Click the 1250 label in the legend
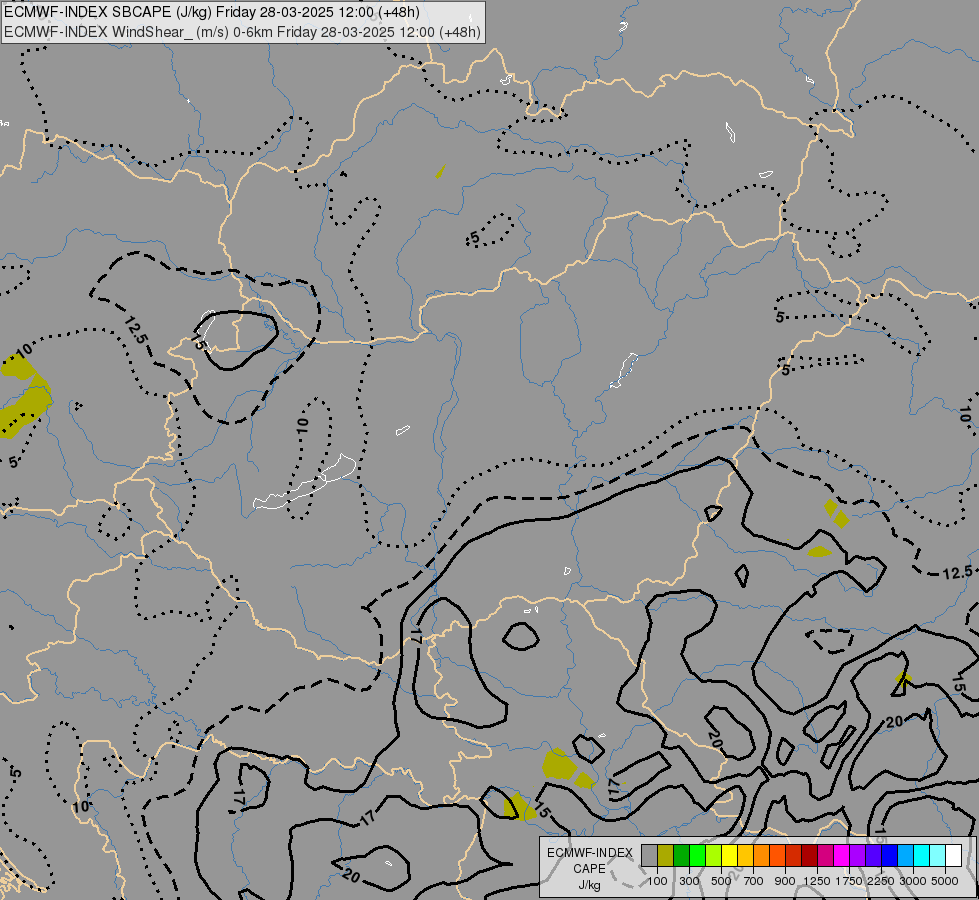 (817, 881)
